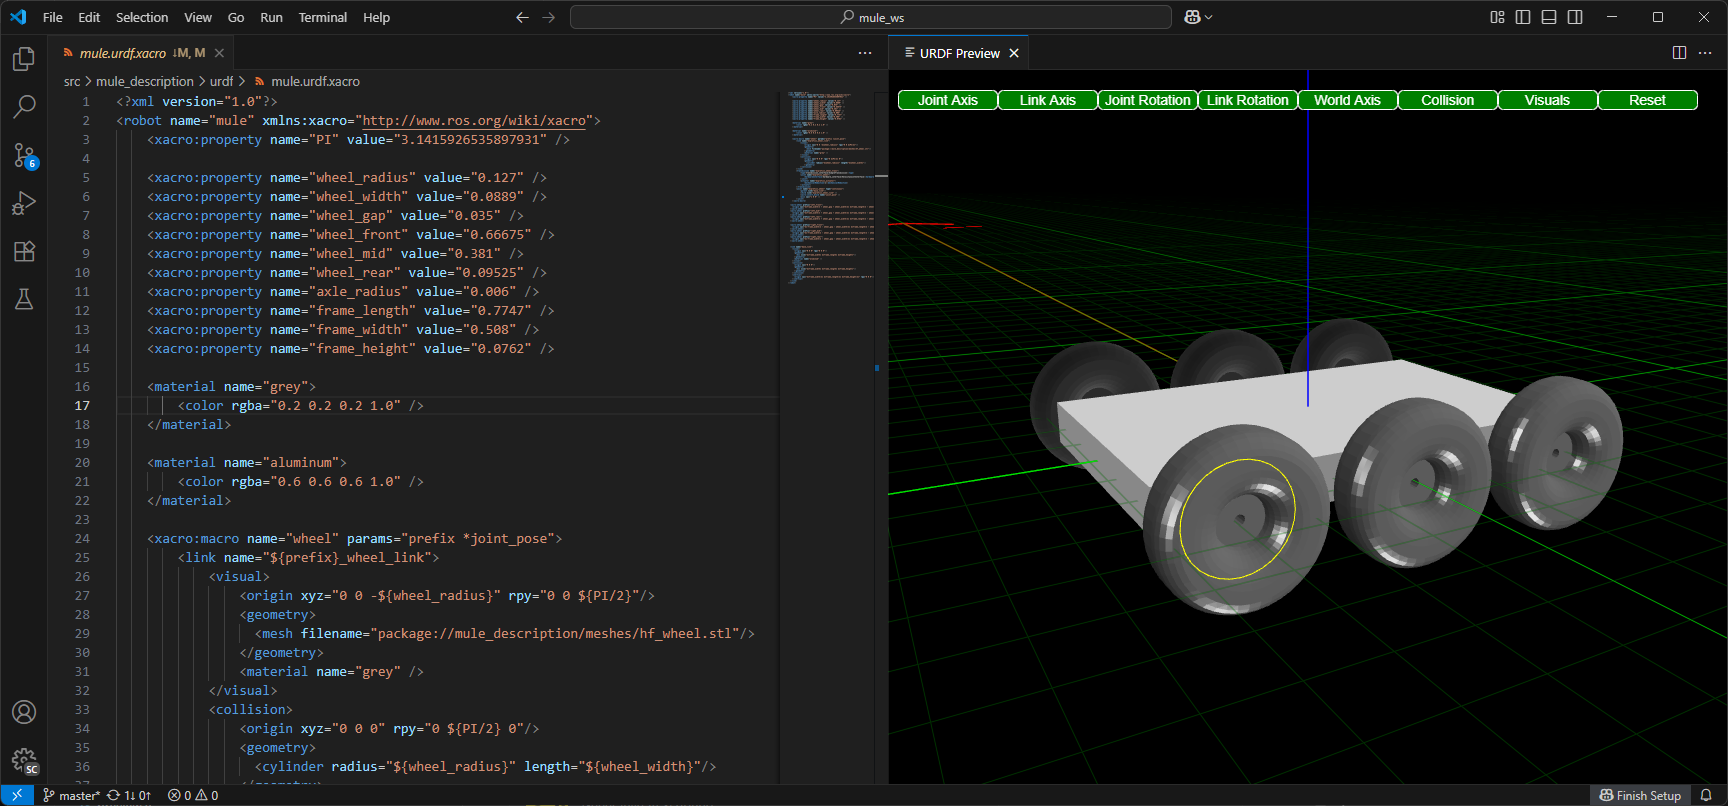1728x806 pixels.
Task: Toggle Joint Axis display
Action: [x=948, y=100]
